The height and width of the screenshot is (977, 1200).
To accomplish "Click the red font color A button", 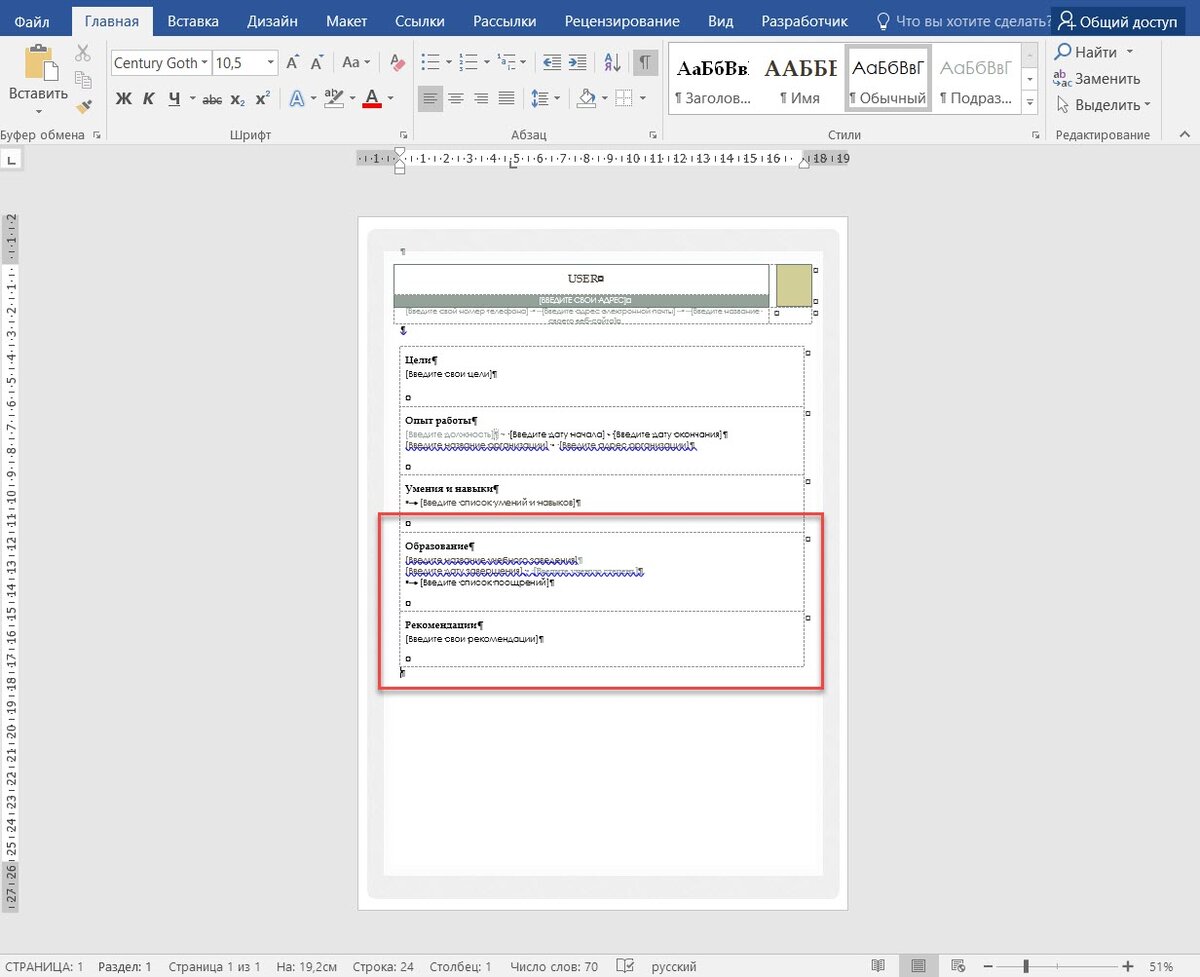I will [x=372, y=98].
